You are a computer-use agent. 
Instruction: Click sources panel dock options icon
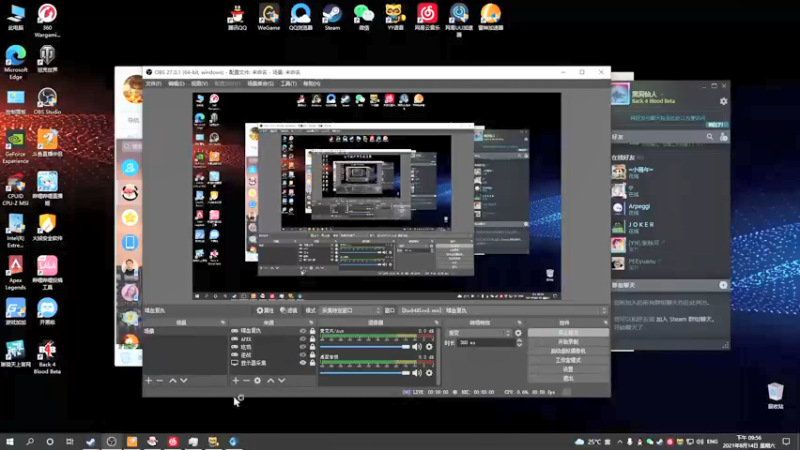pos(311,322)
